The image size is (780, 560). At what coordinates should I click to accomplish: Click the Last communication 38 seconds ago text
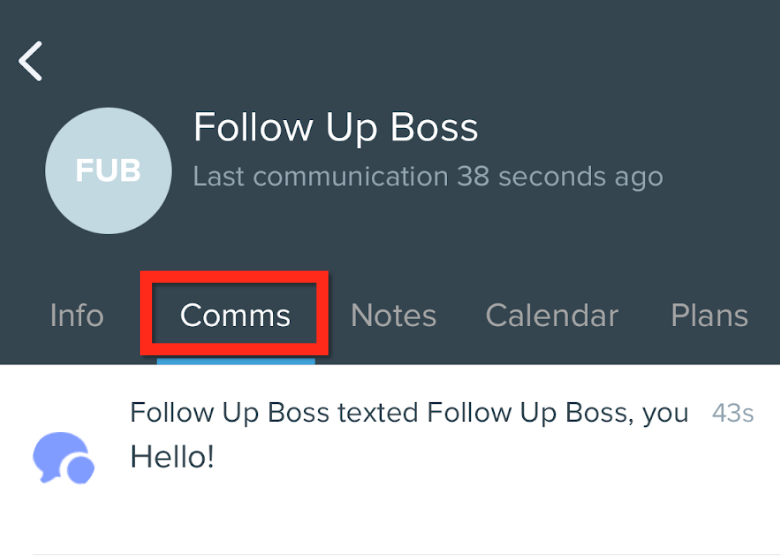coord(428,177)
